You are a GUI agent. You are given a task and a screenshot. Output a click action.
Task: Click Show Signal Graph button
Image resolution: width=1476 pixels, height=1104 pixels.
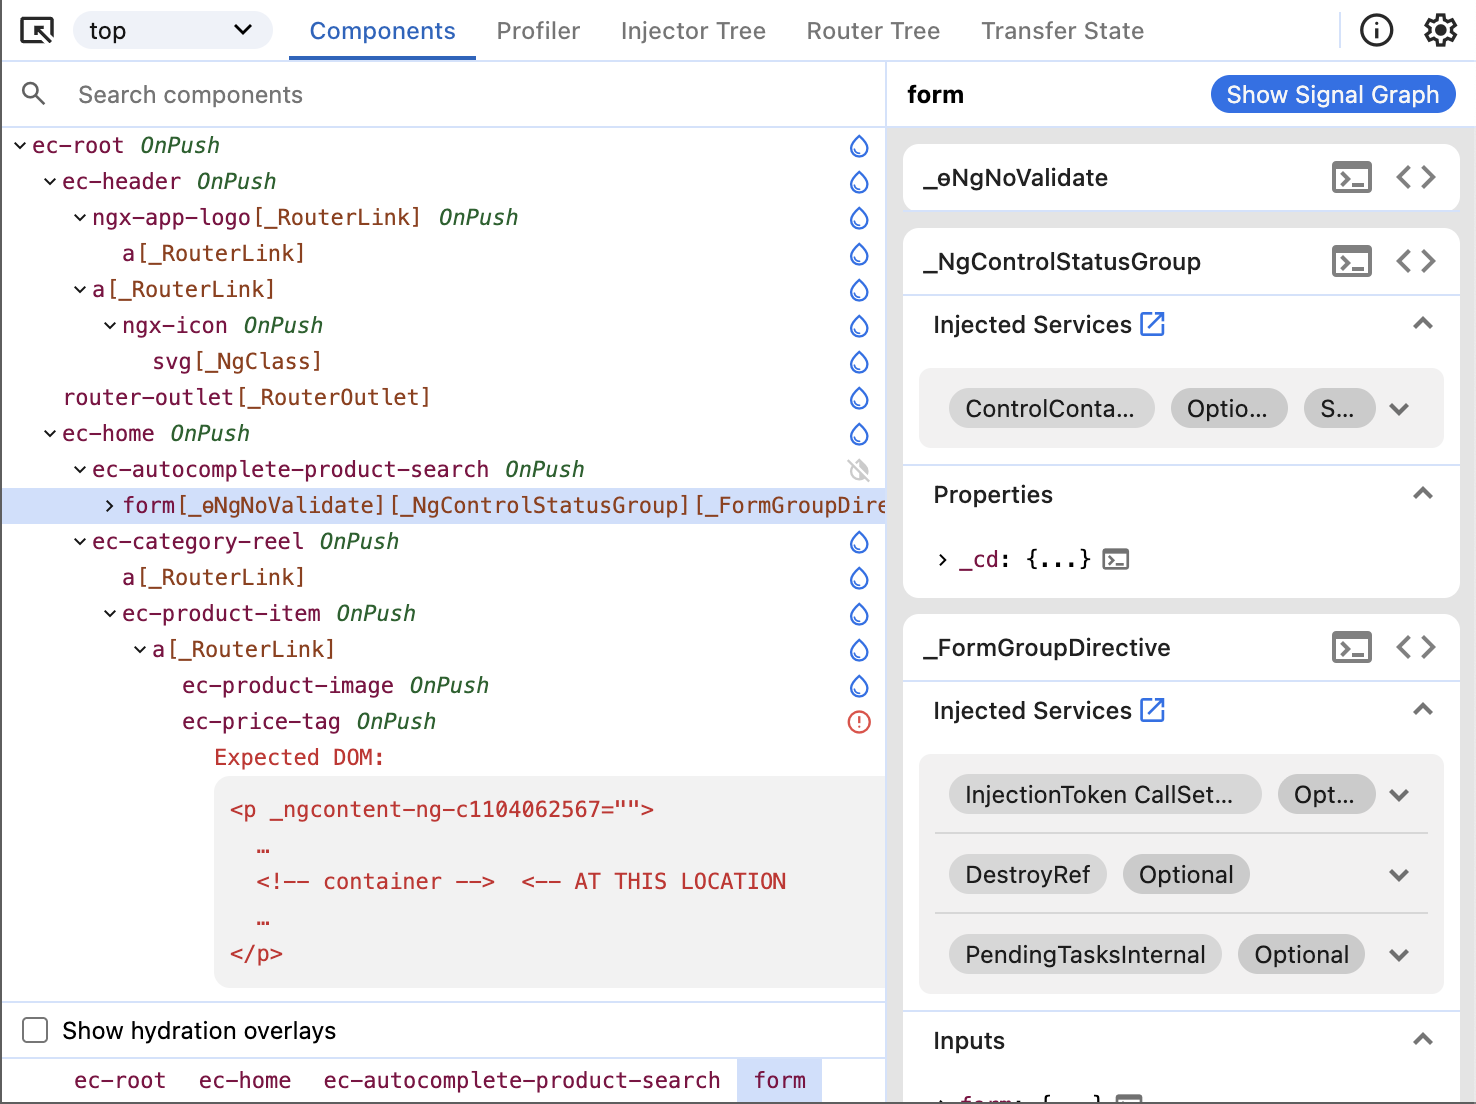[1332, 95]
